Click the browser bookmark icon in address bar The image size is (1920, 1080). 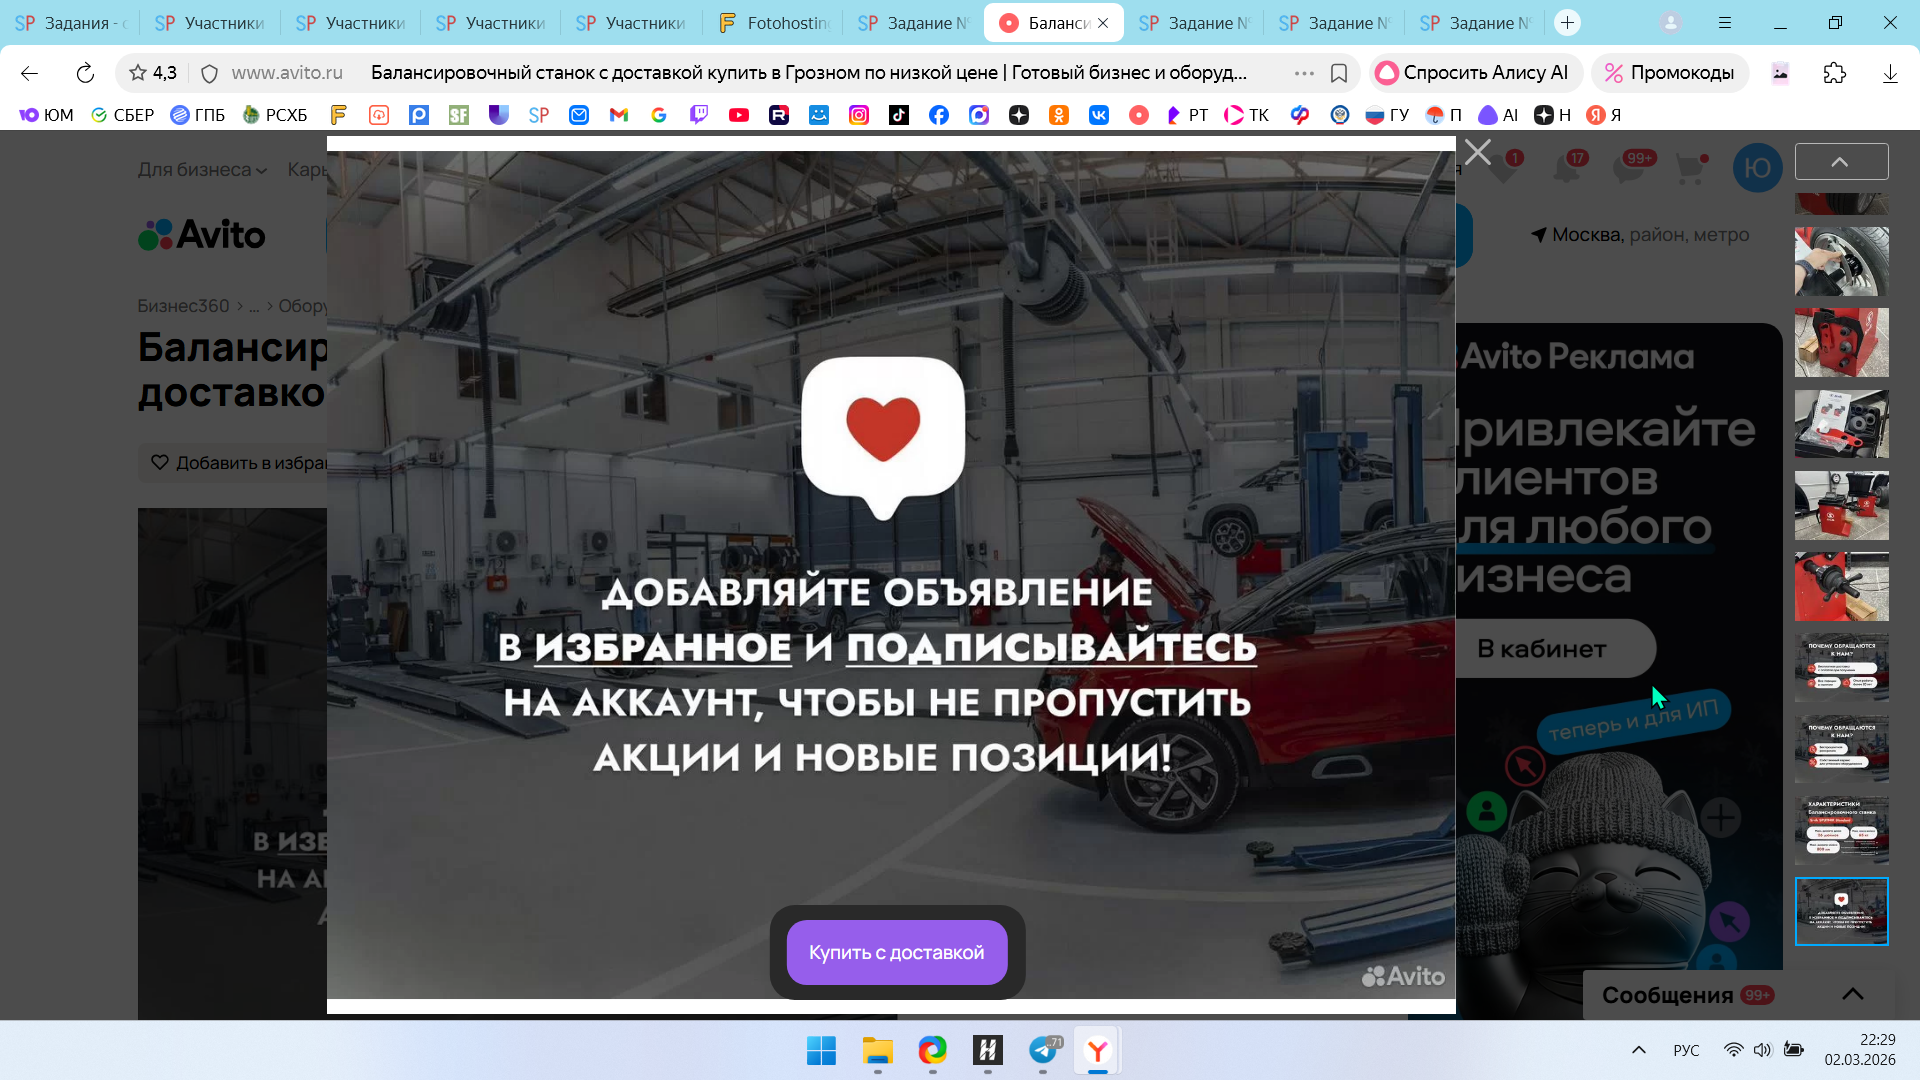pos(1339,73)
